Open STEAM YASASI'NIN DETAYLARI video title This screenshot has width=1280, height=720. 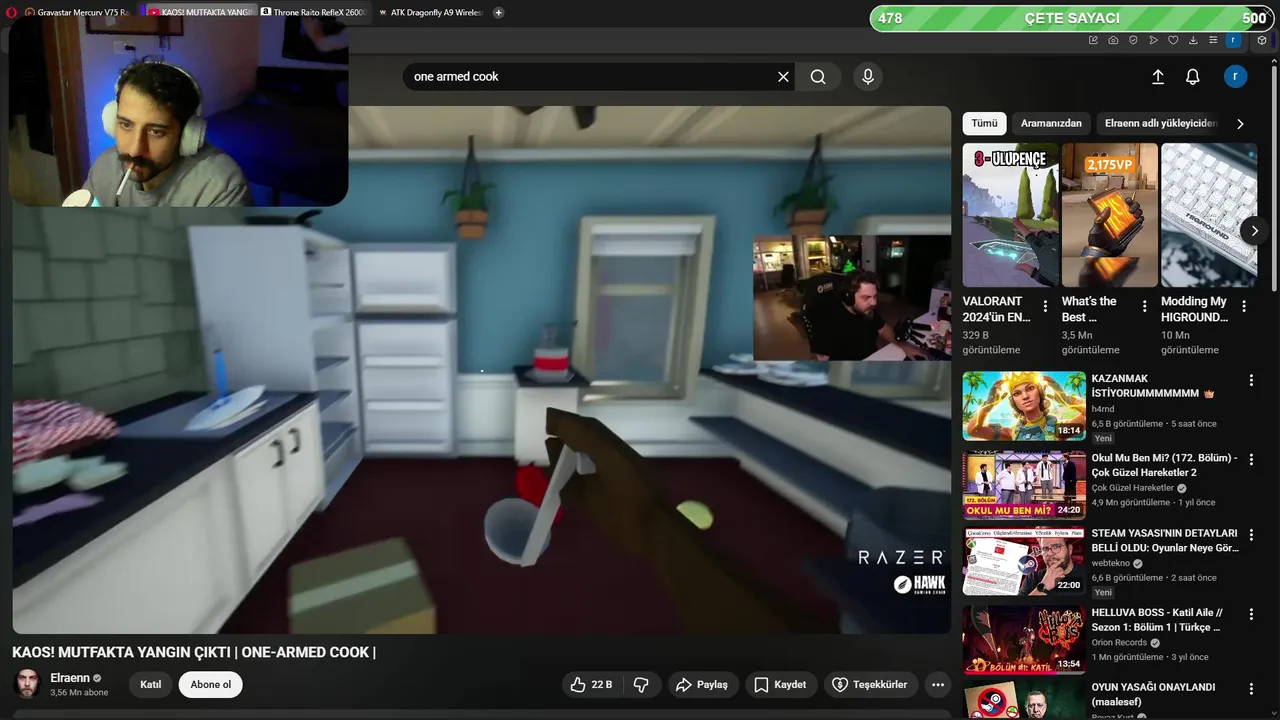[1165, 541]
